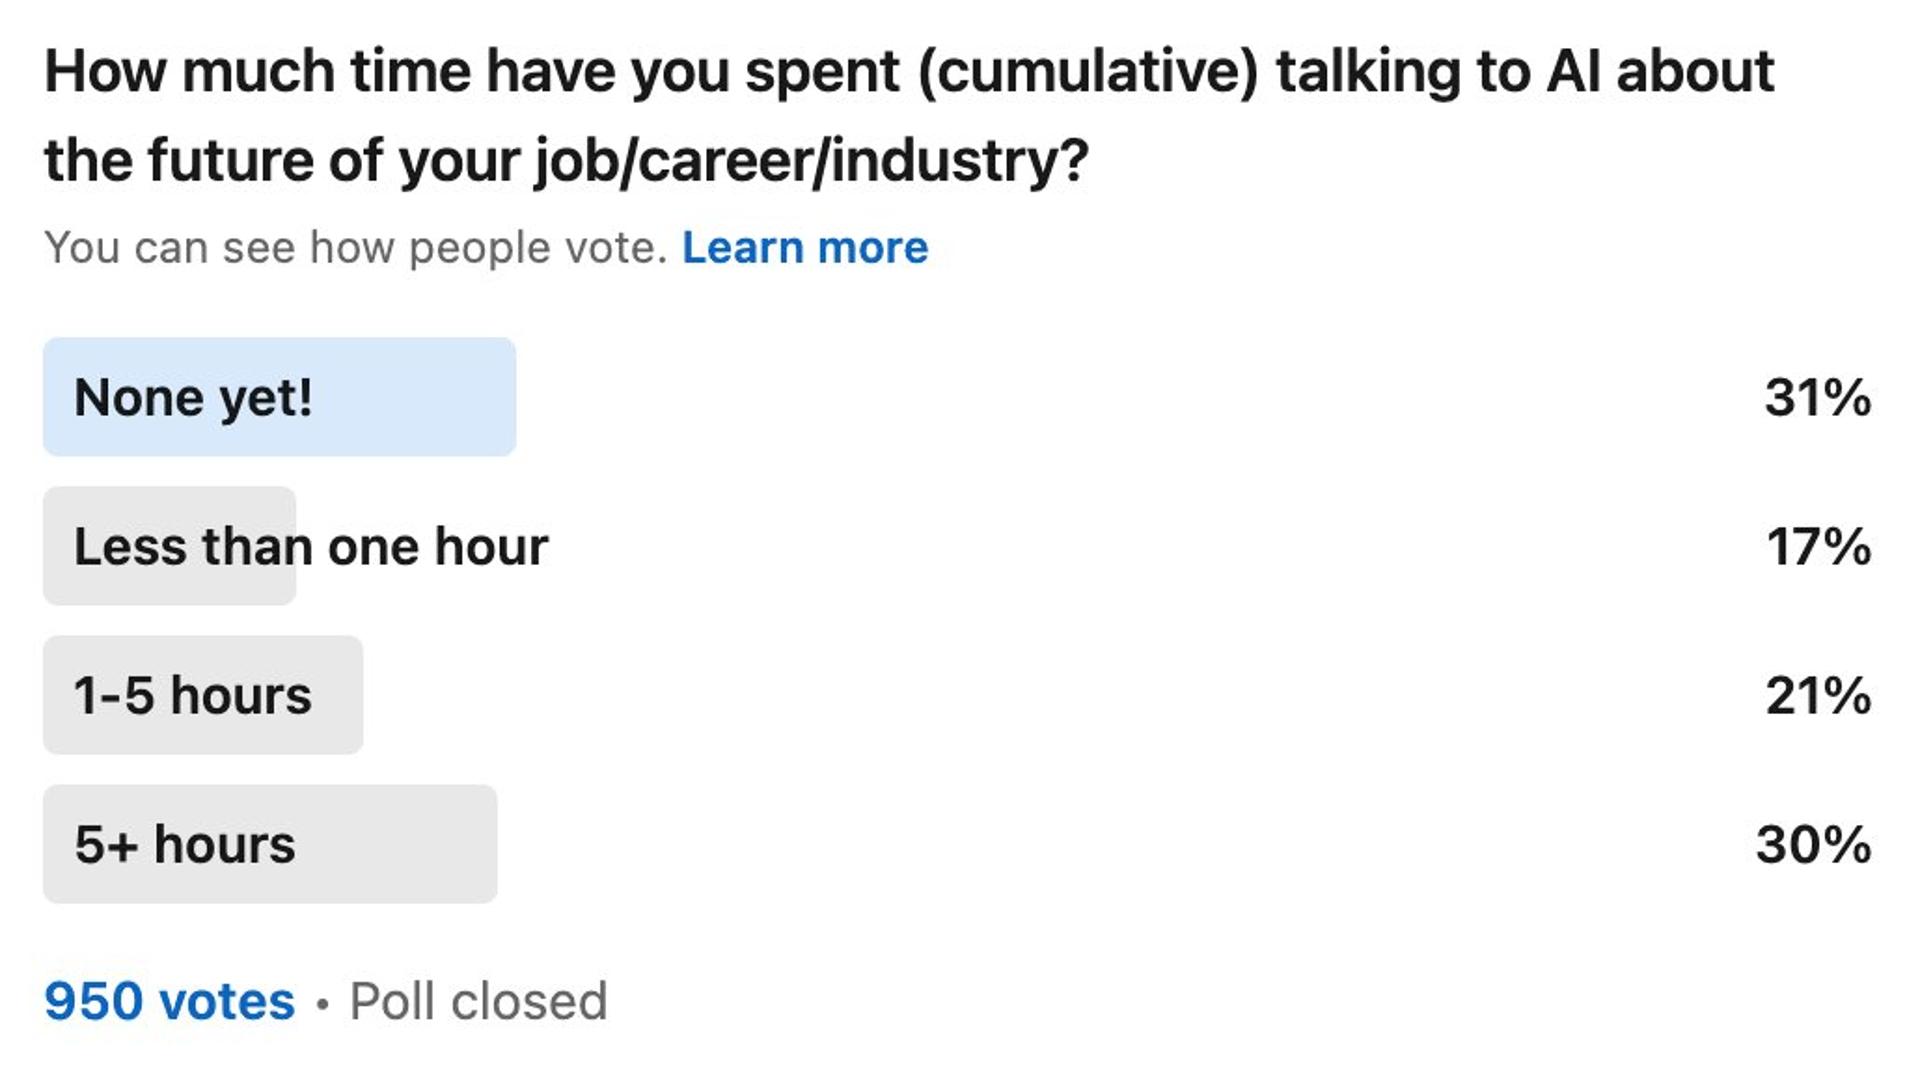
Task: Click the 17% result percentage
Action: (x=1818, y=546)
